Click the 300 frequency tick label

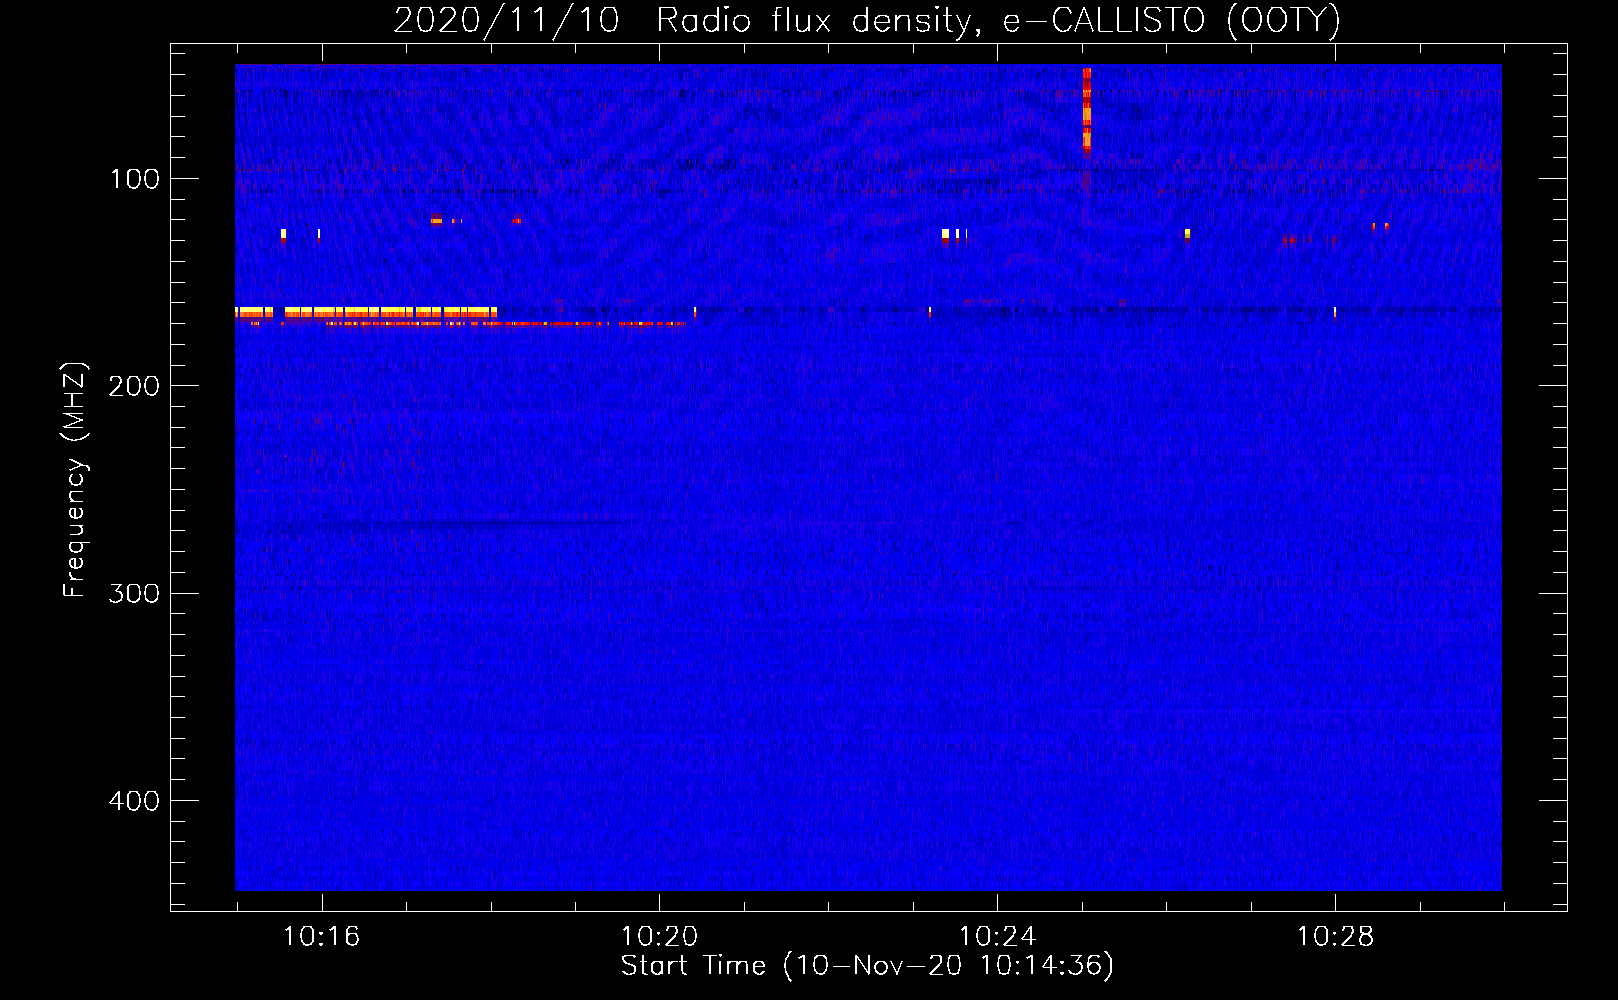pos(134,593)
